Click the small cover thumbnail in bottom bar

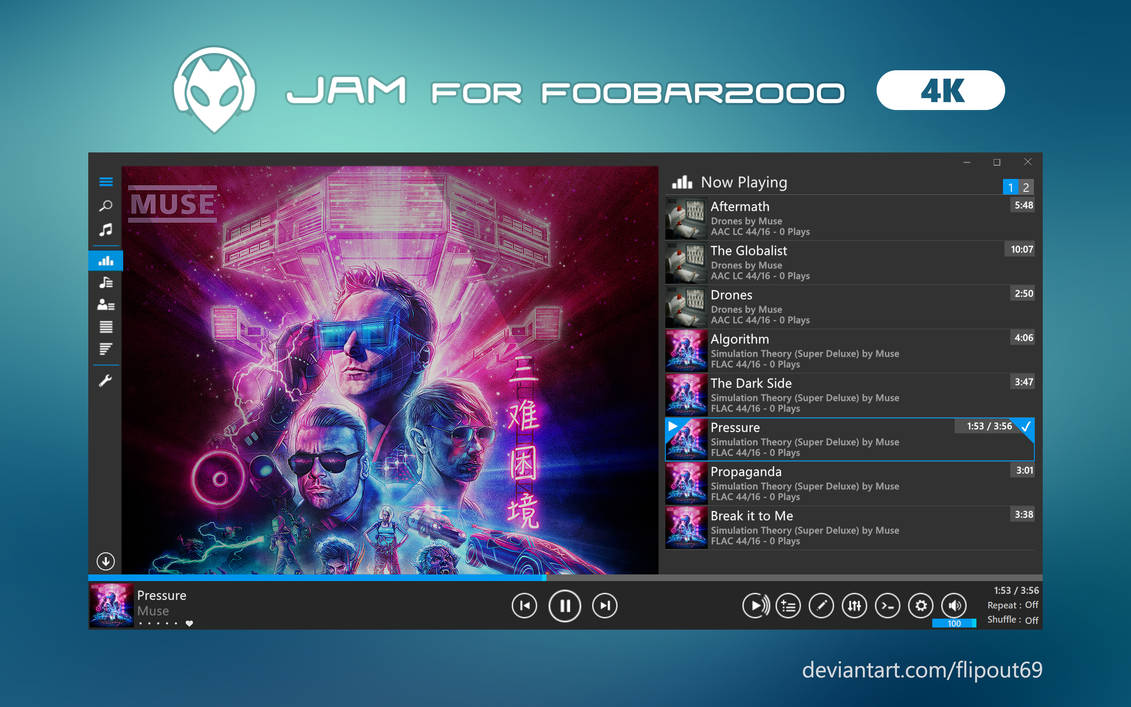[111, 605]
